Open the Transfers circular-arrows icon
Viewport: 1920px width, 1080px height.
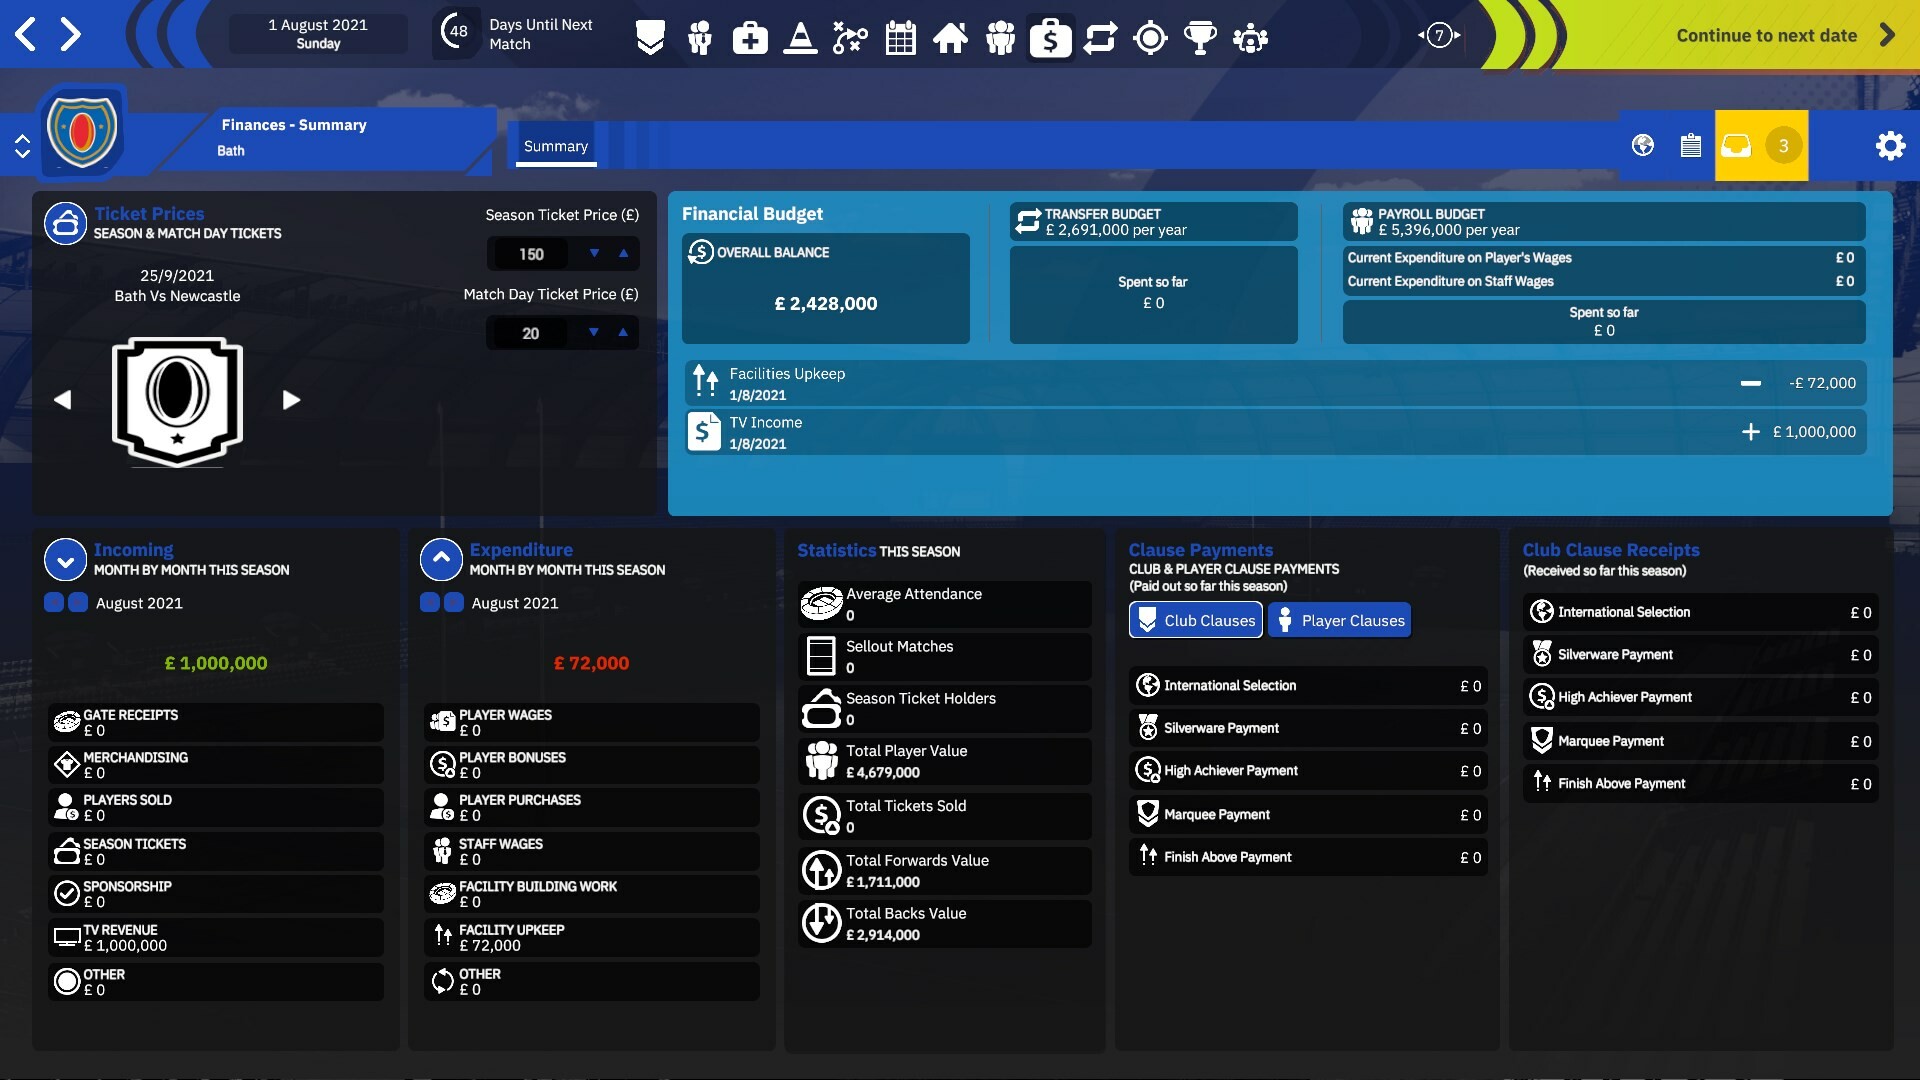tap(1101, 38)
